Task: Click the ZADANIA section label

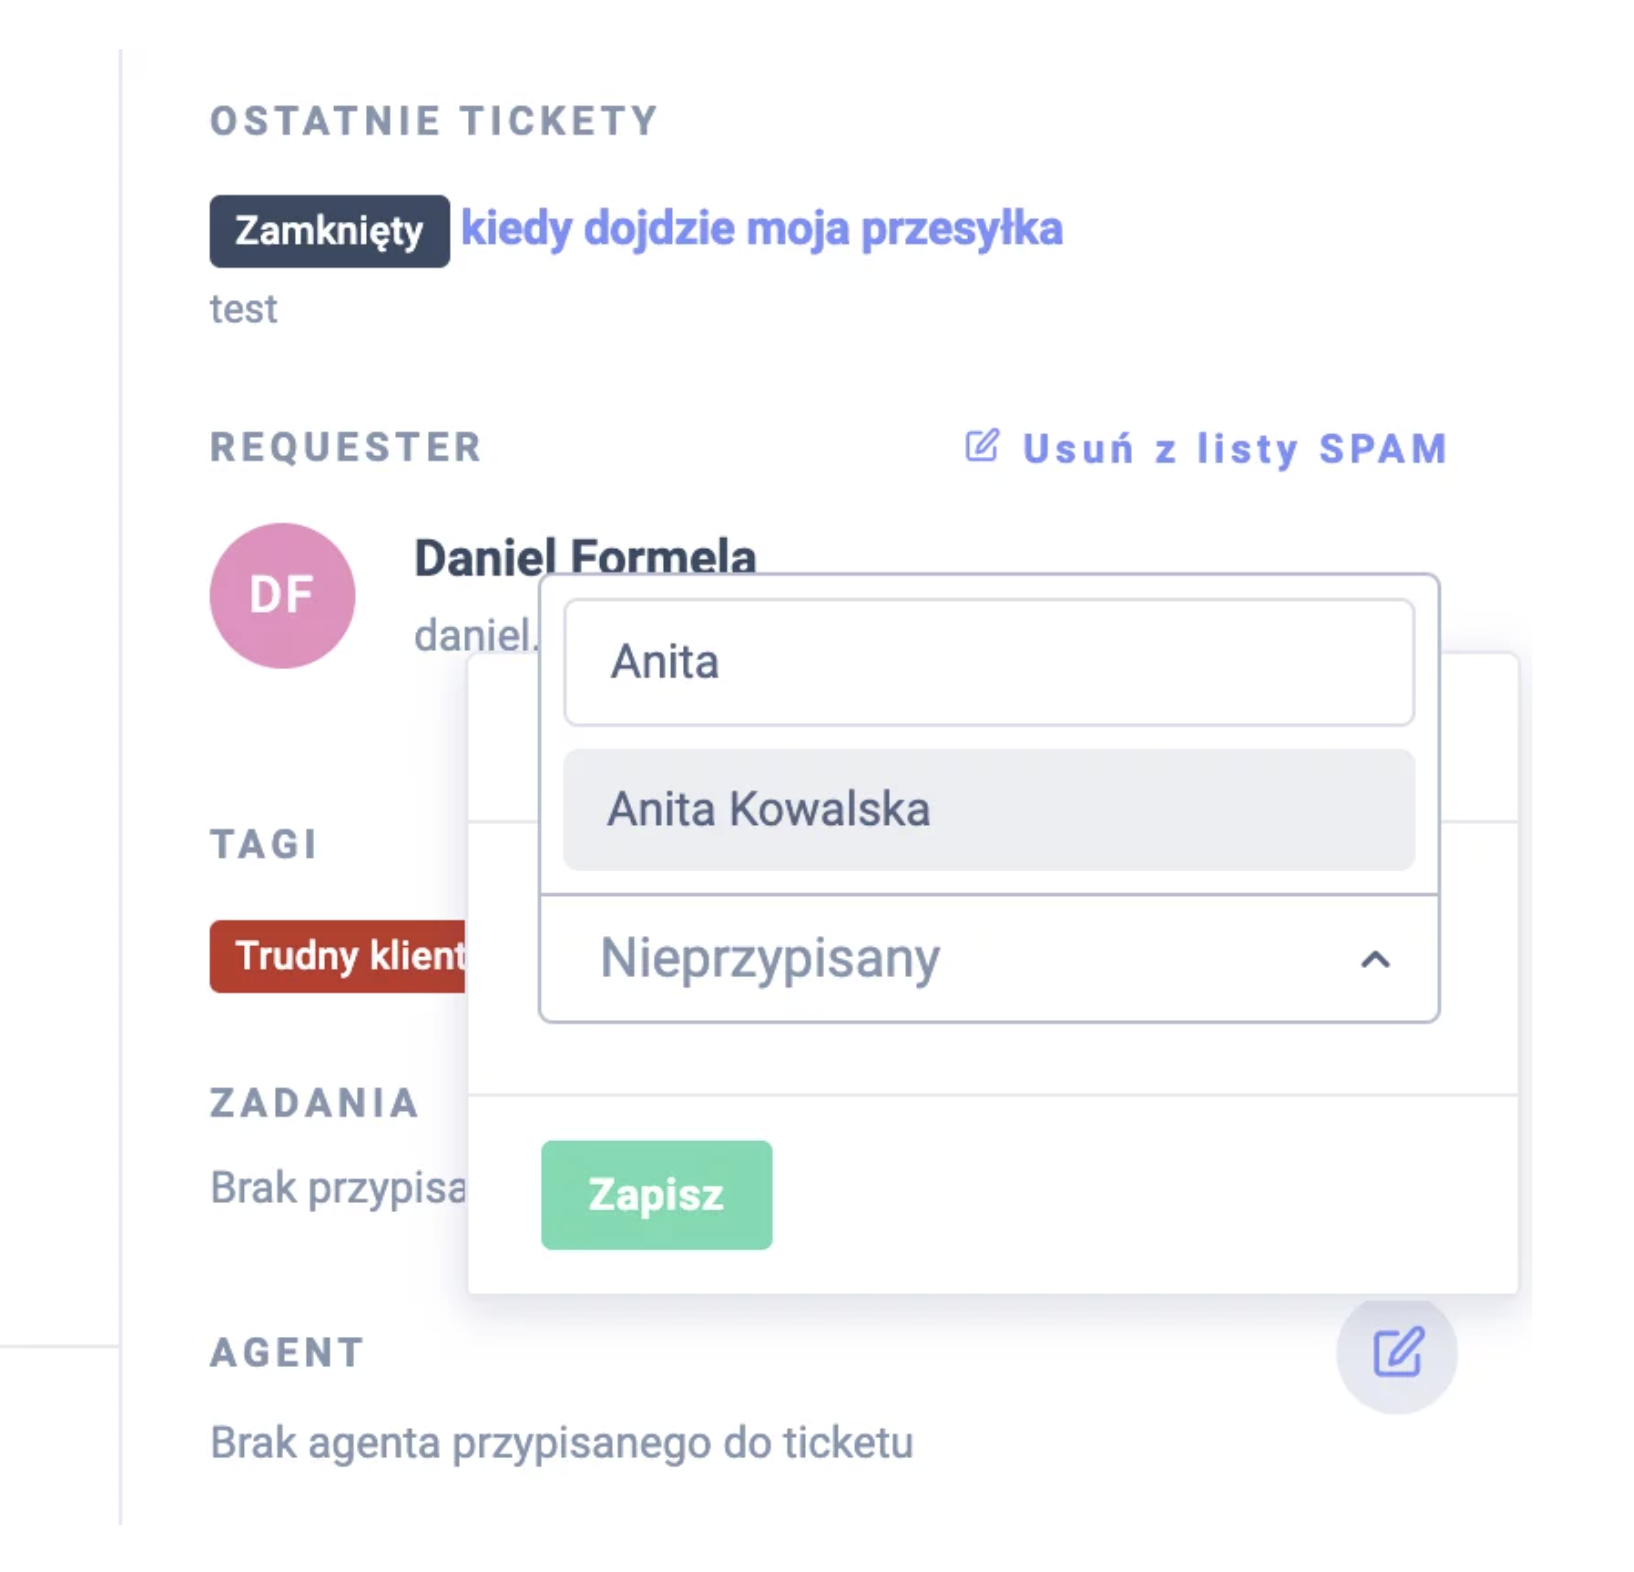Action: click(x=313, y=1102)
